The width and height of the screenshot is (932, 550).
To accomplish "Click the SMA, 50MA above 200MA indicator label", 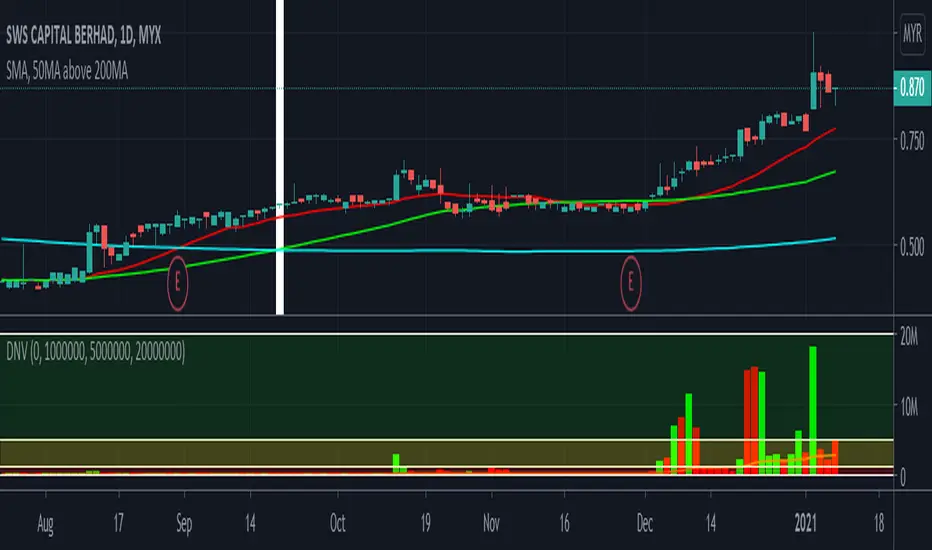I will click(x=67, y=71).
